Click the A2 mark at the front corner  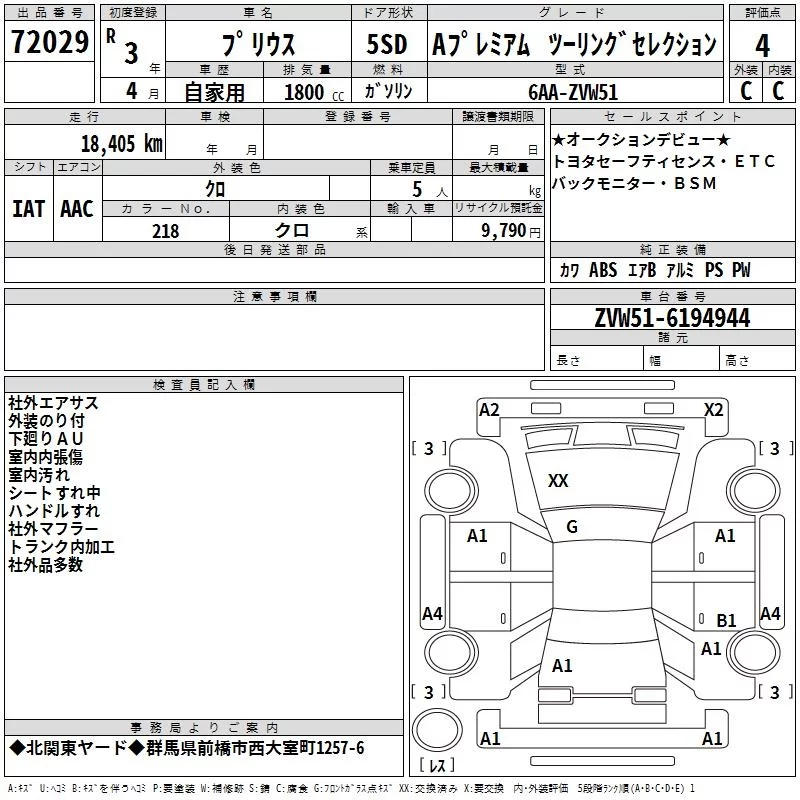489,410
